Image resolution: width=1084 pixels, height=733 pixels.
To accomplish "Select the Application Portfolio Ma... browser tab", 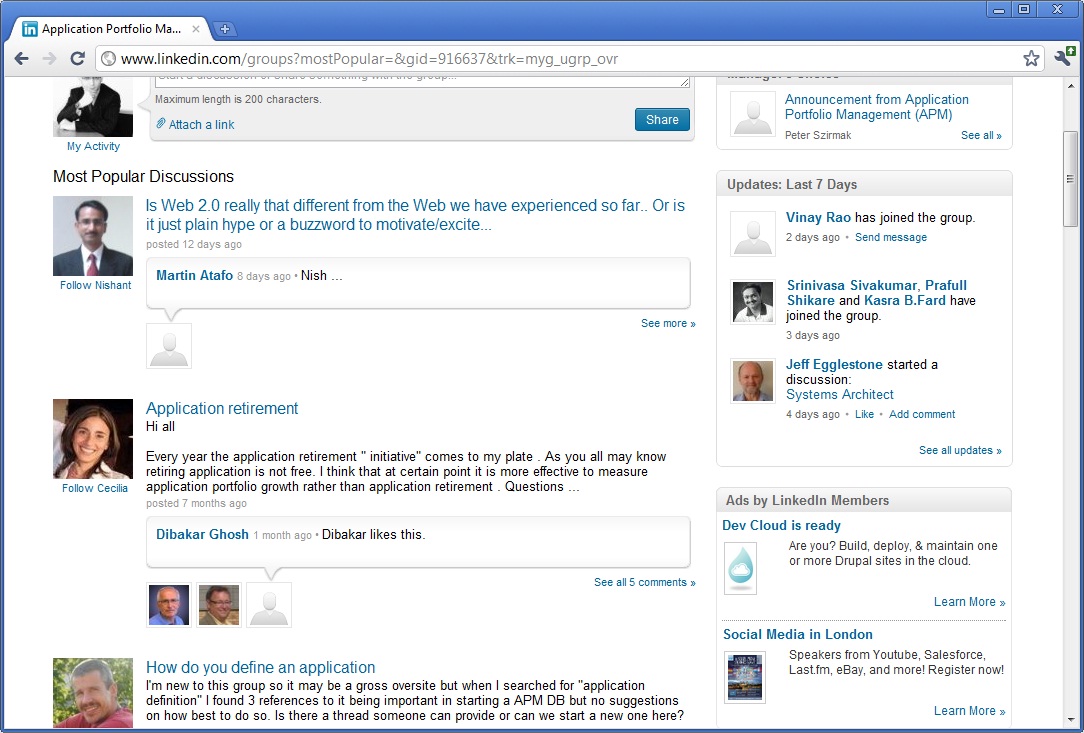I will (x=111, y=29).
